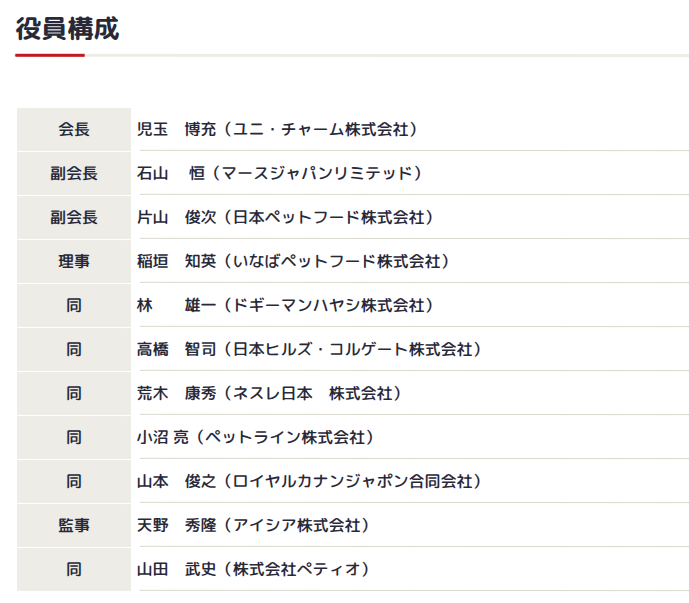Select 山本 俊之 (ロイヤルカナンジャポン合同会社) text
689x603 pixels.
click(309, 481)
